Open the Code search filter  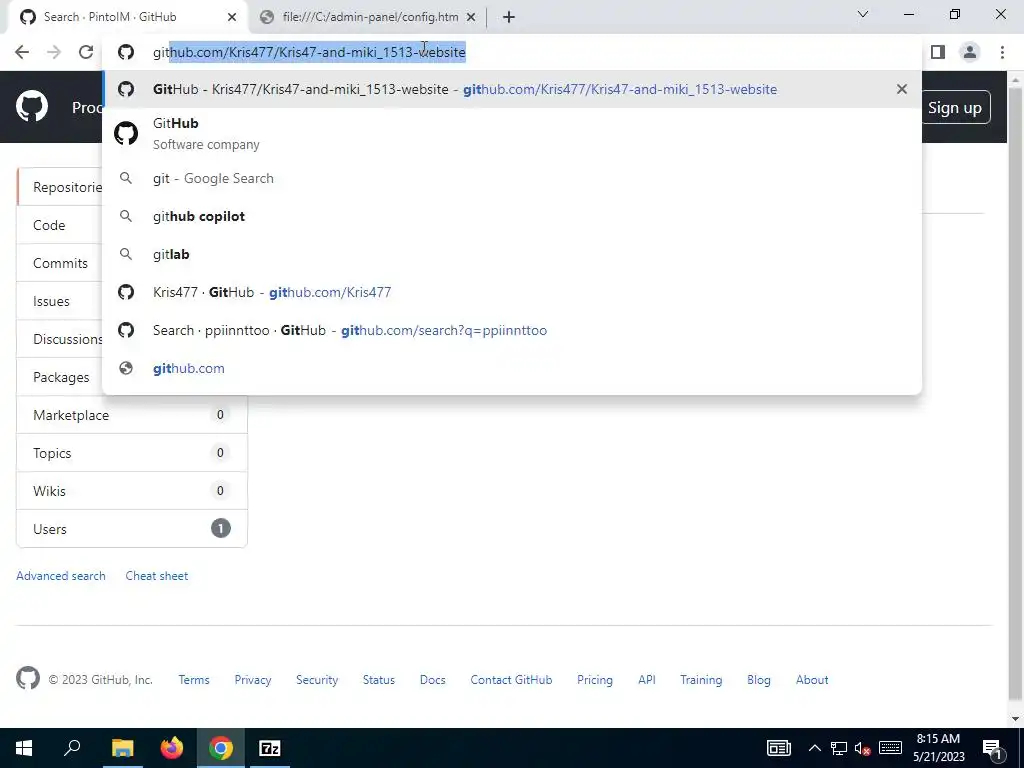click(x=59, y=225)
